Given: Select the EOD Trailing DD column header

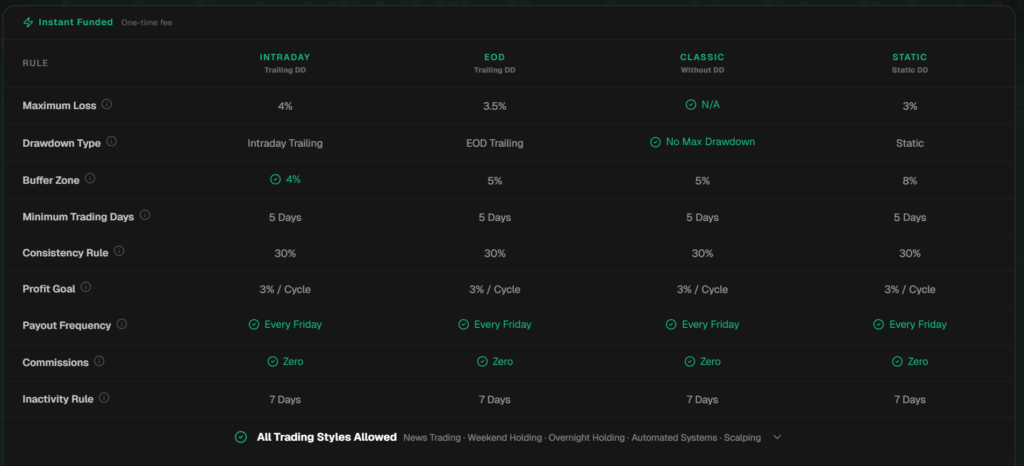Looking at the screenshot, I should click(x=494, y=63).
